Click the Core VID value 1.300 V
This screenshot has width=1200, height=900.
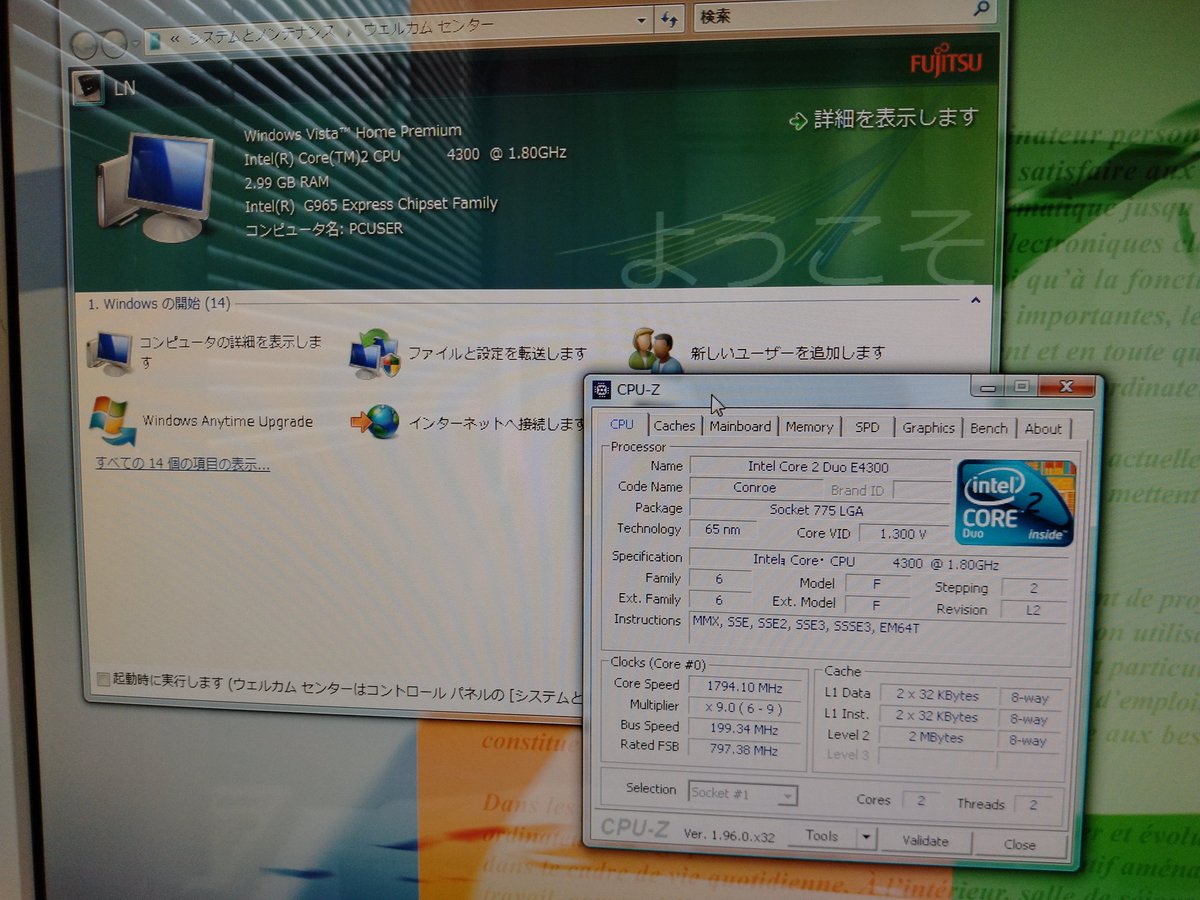(904, 533)
